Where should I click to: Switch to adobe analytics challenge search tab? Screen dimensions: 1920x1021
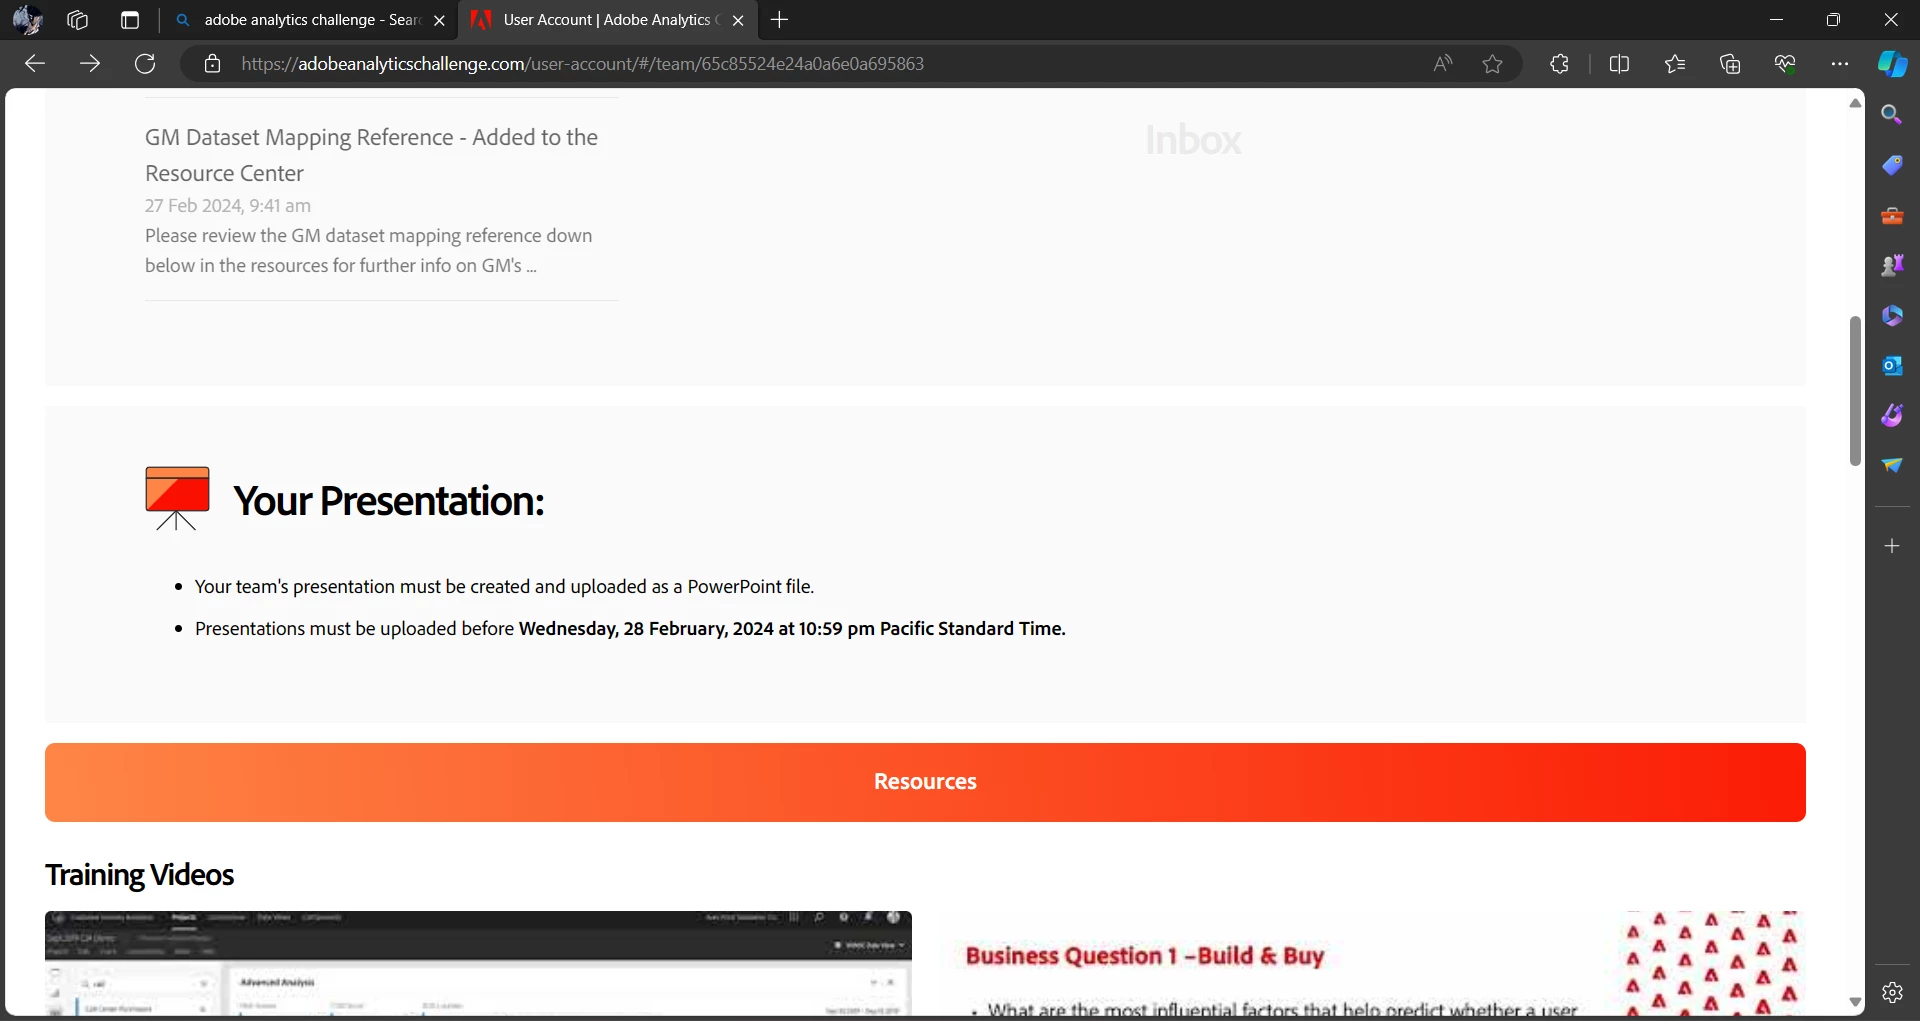point(310,20)
